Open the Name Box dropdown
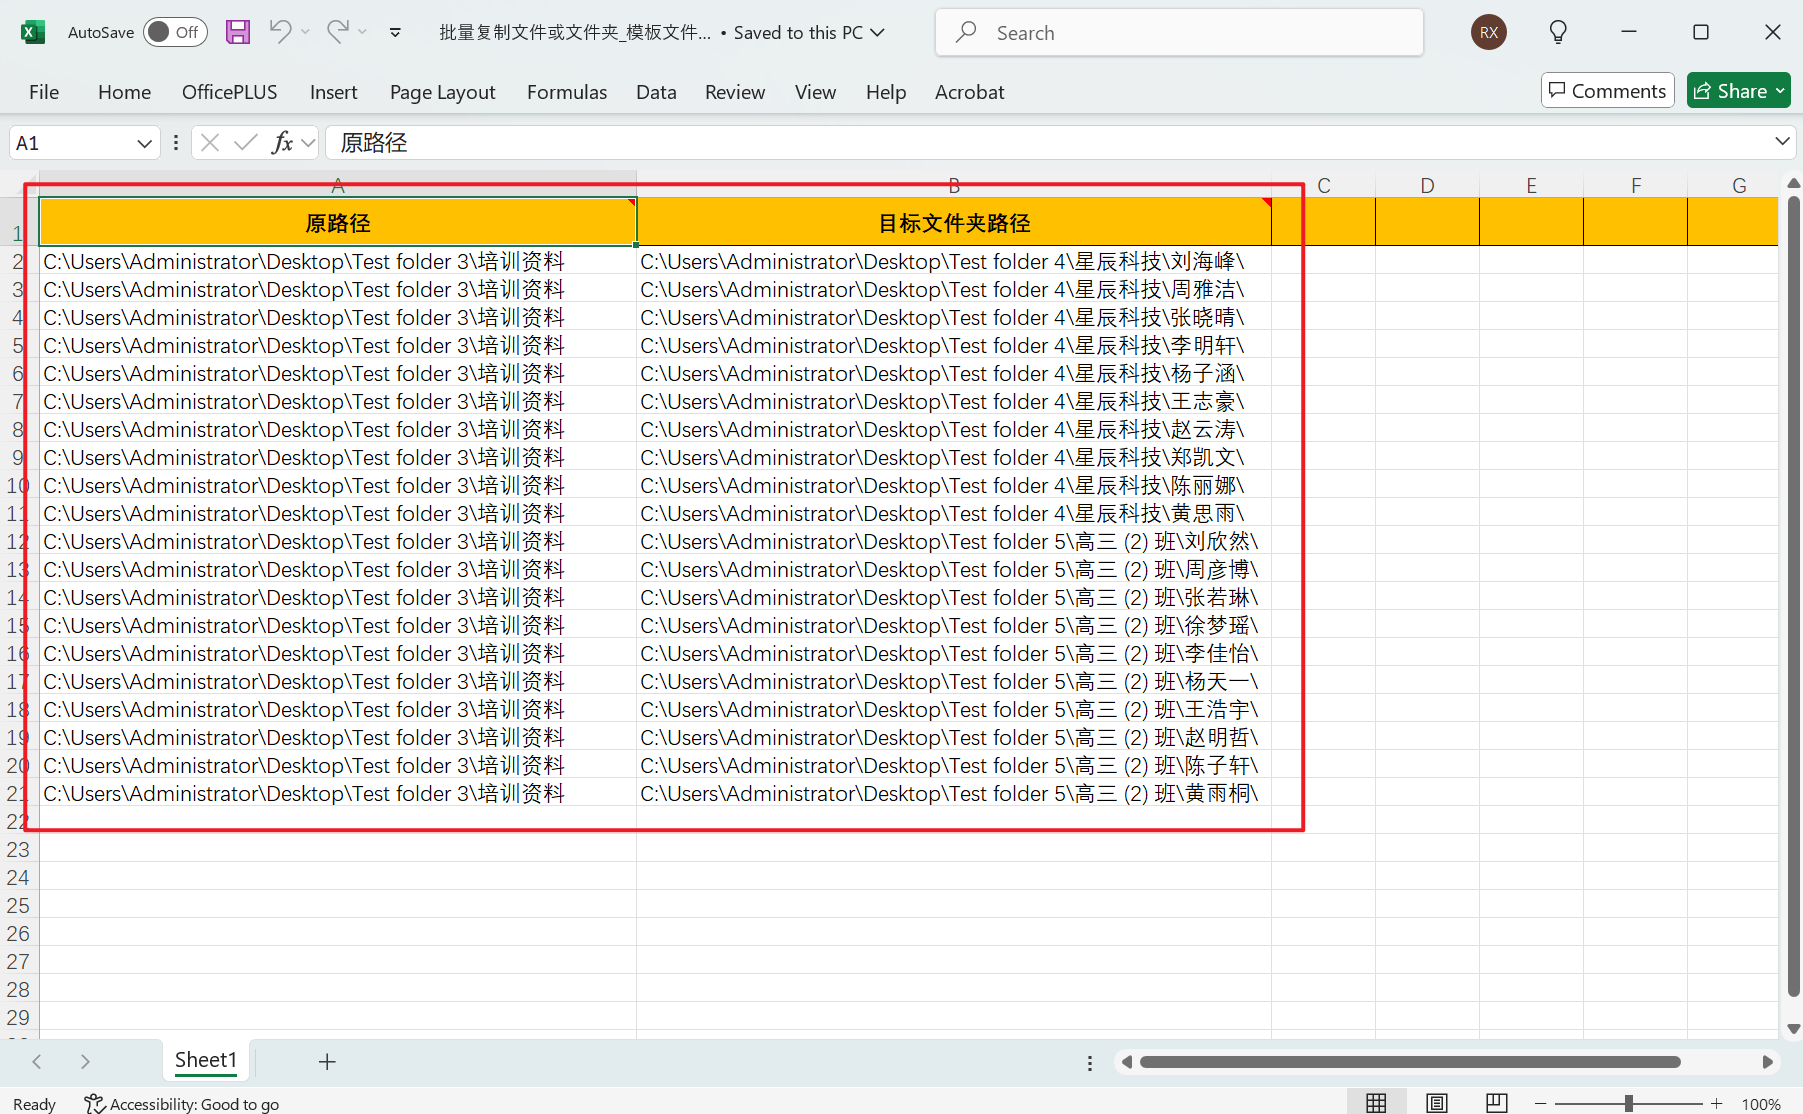The image size is (1803, 1114). 143,142
